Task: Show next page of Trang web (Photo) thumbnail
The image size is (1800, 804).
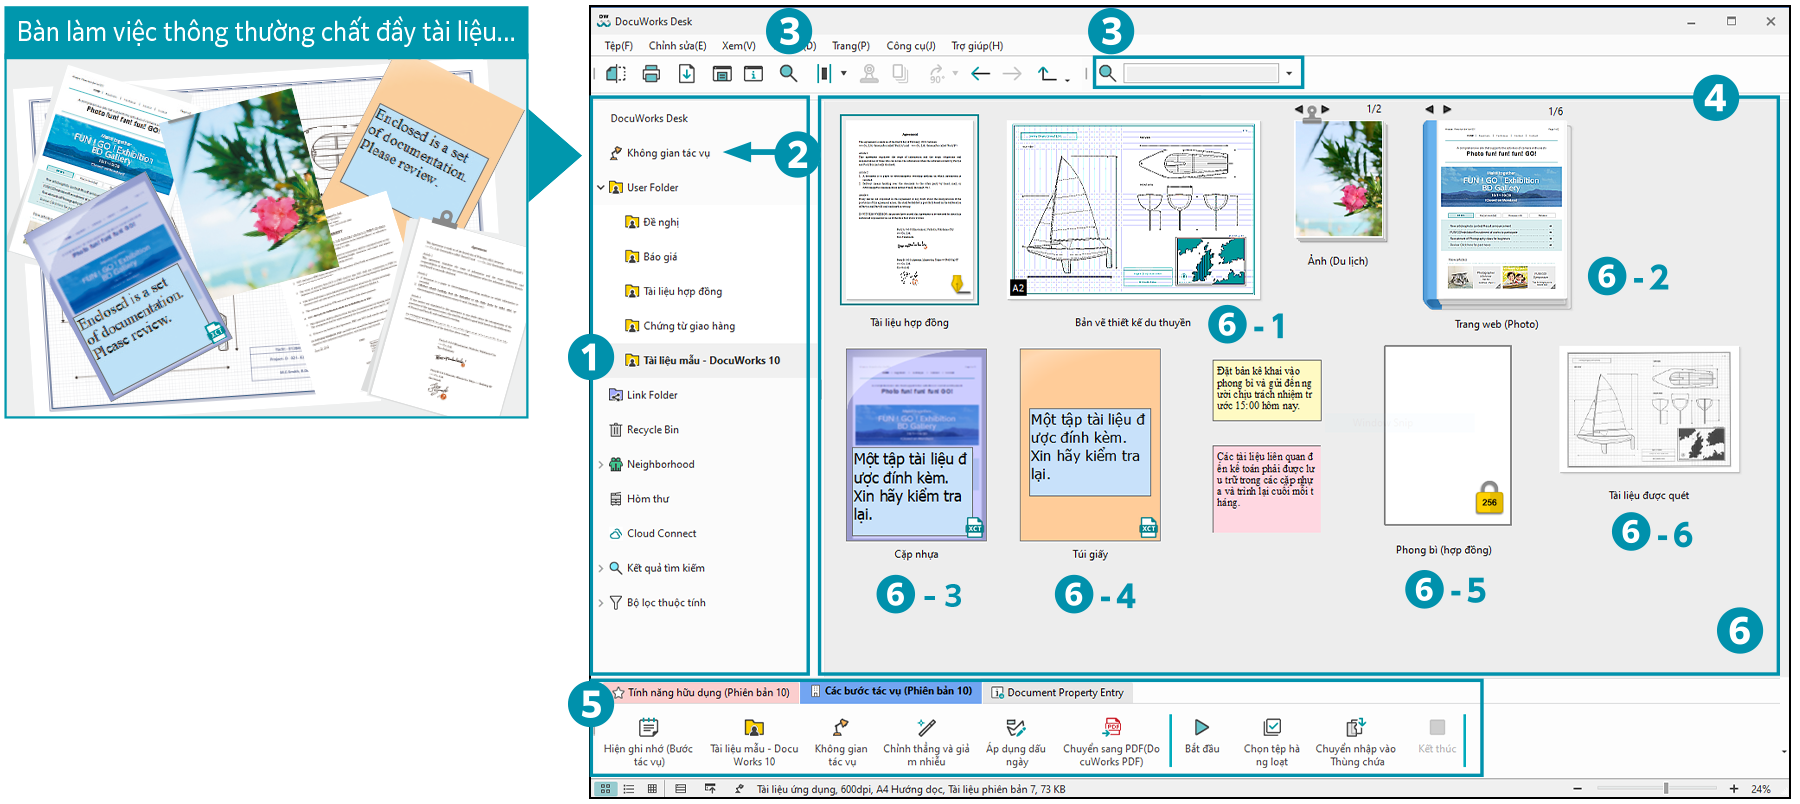Action: click(x=1446, y=110)
